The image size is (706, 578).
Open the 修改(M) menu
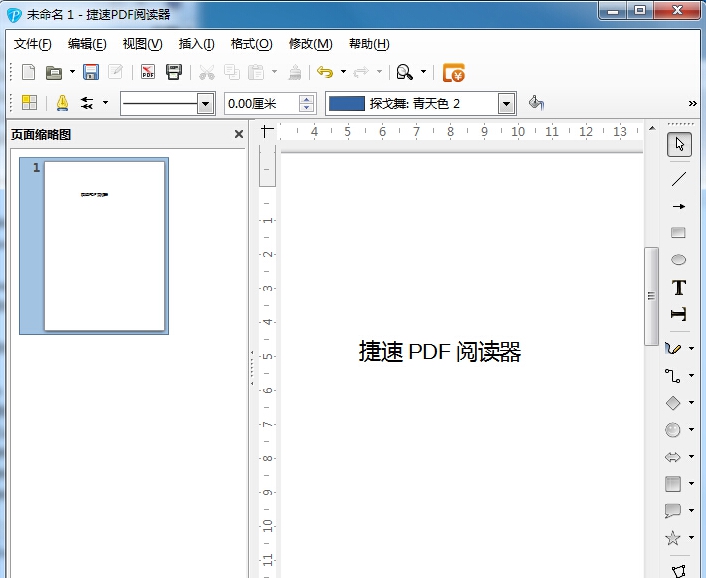pyautogui.click(x=310, y=44)
